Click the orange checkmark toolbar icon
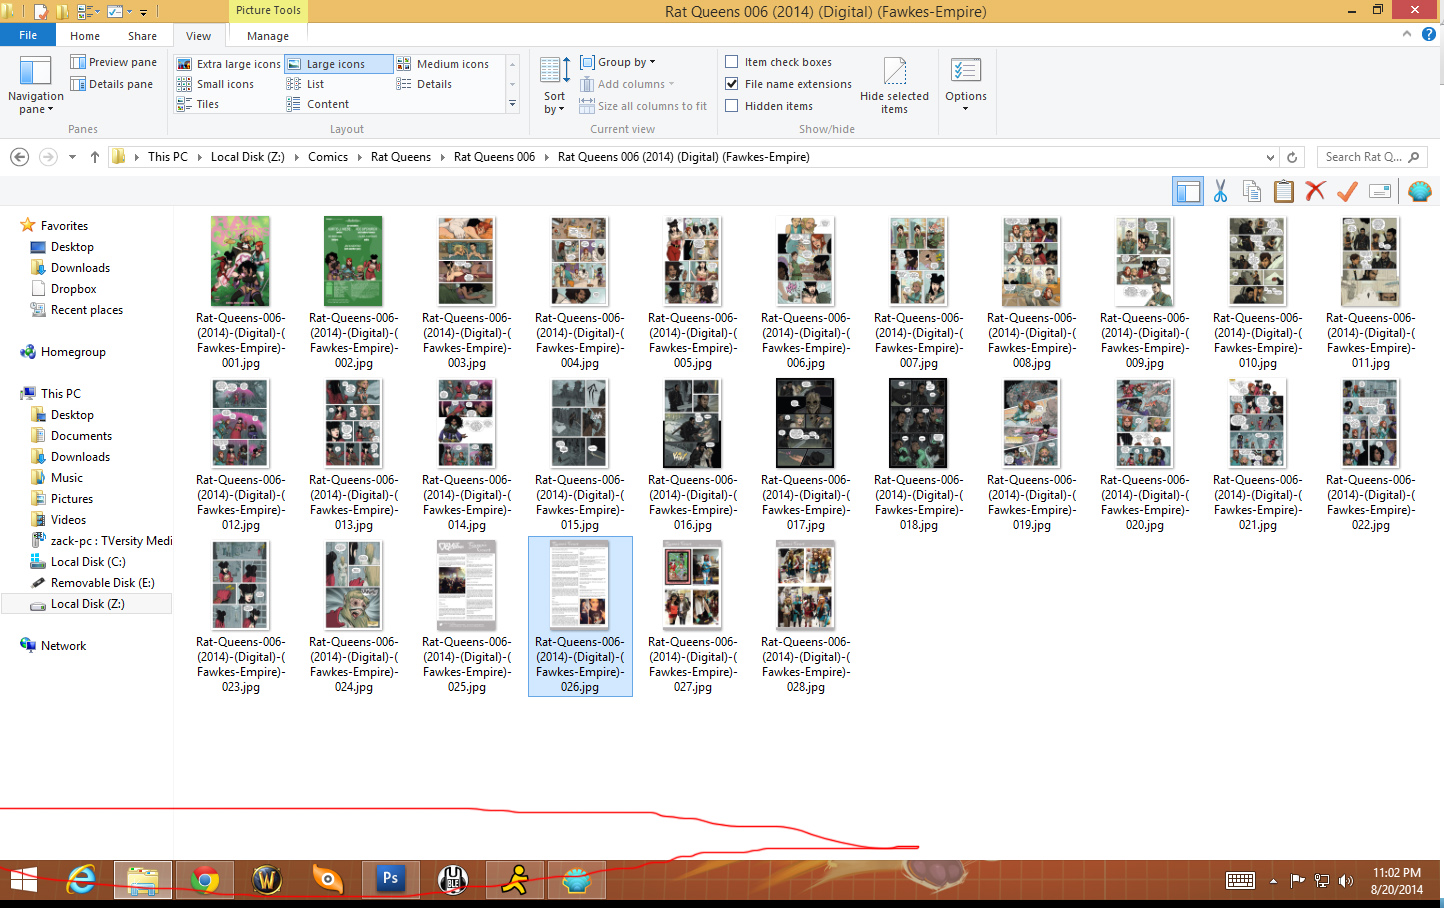This screenshot has height=908, width=1444. (x=1347, y=191)
